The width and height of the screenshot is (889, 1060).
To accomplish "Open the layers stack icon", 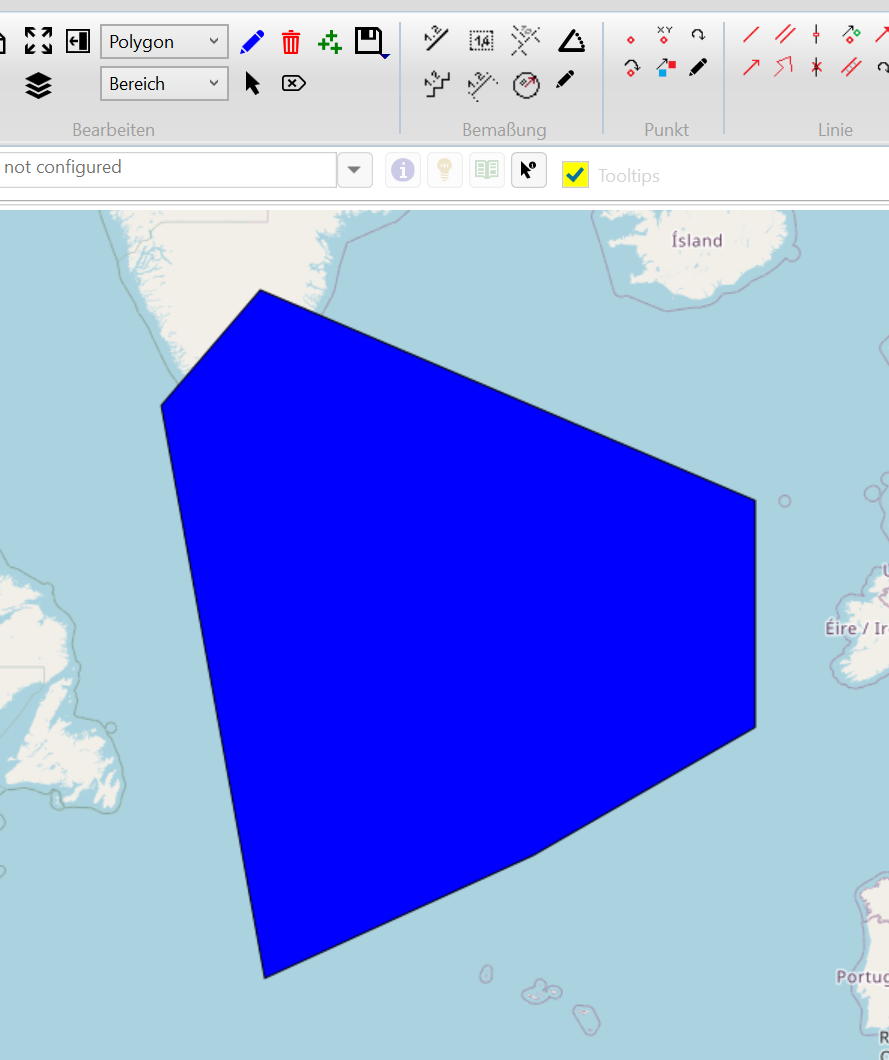I will point(39,85).
